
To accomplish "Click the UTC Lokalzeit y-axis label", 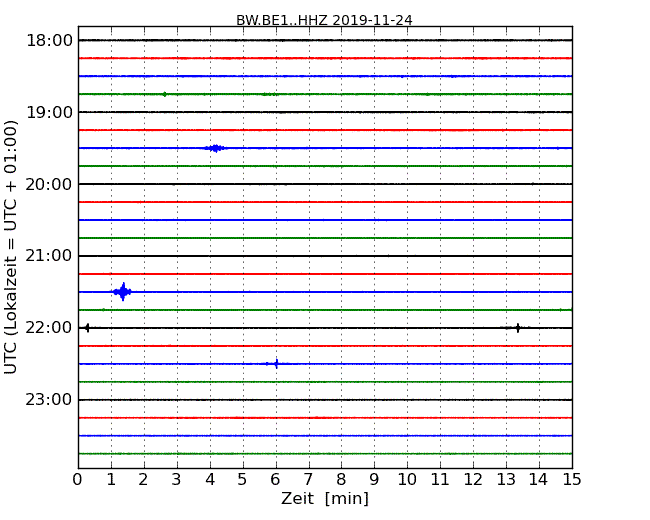I will (x=11, y=247).
